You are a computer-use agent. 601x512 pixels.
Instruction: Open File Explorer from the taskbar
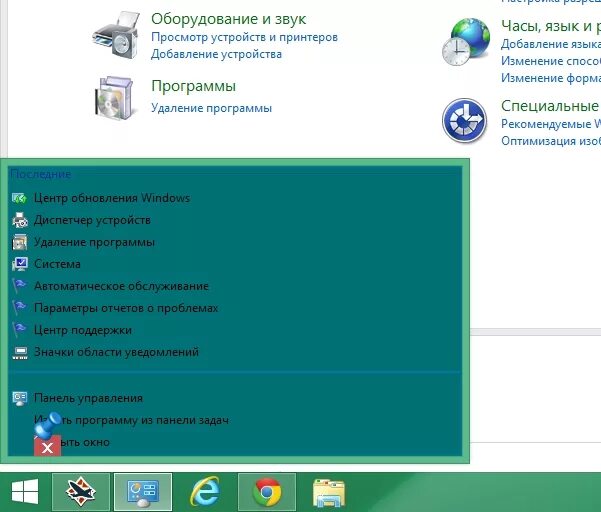329,492
